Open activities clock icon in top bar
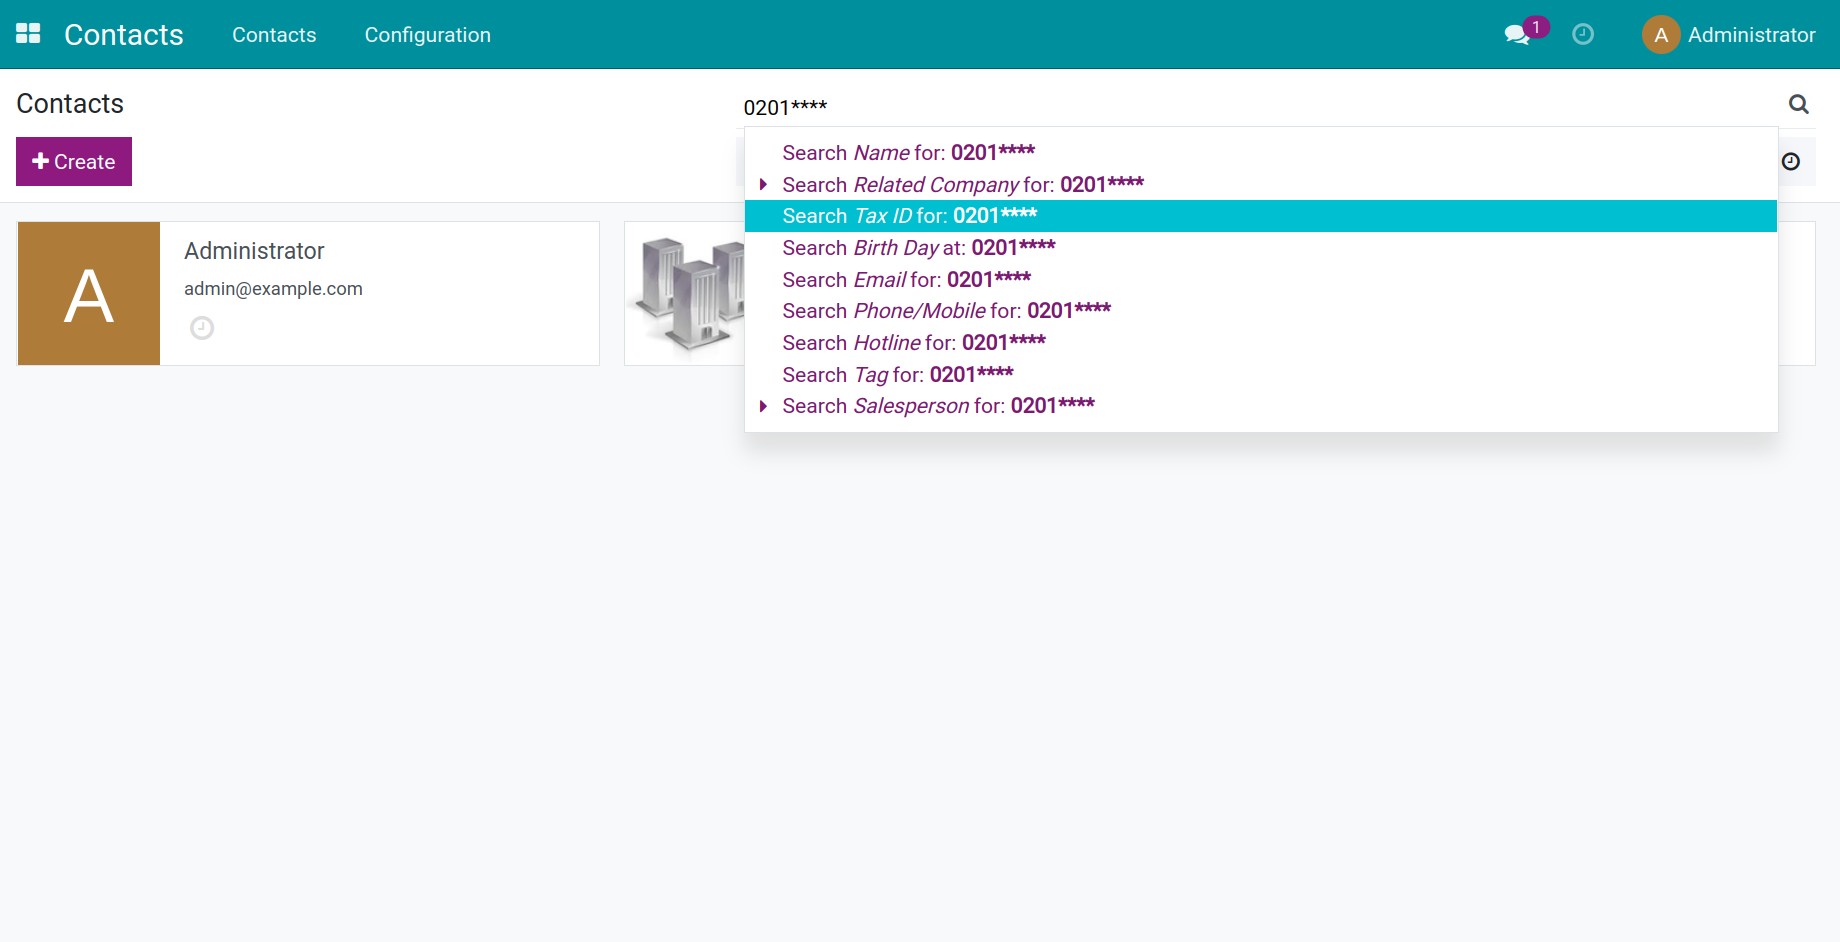Screen dimensions: 1840x942 pyautogui.click(x=1582, y=35)
